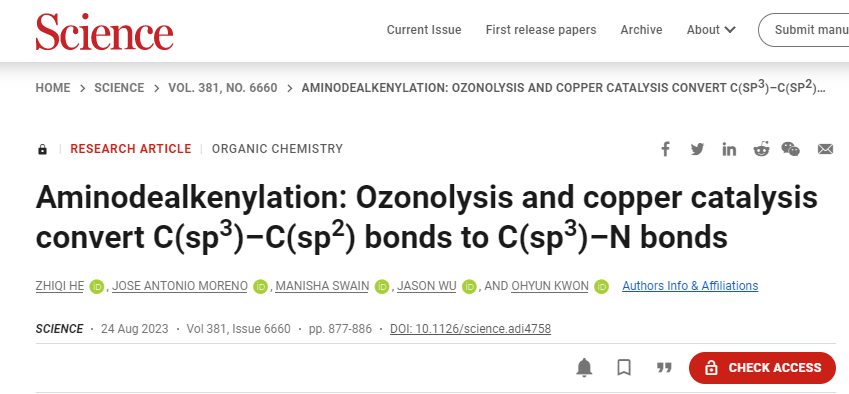Bookmark this article
The image size is (849, 394).
pos(624,368)
